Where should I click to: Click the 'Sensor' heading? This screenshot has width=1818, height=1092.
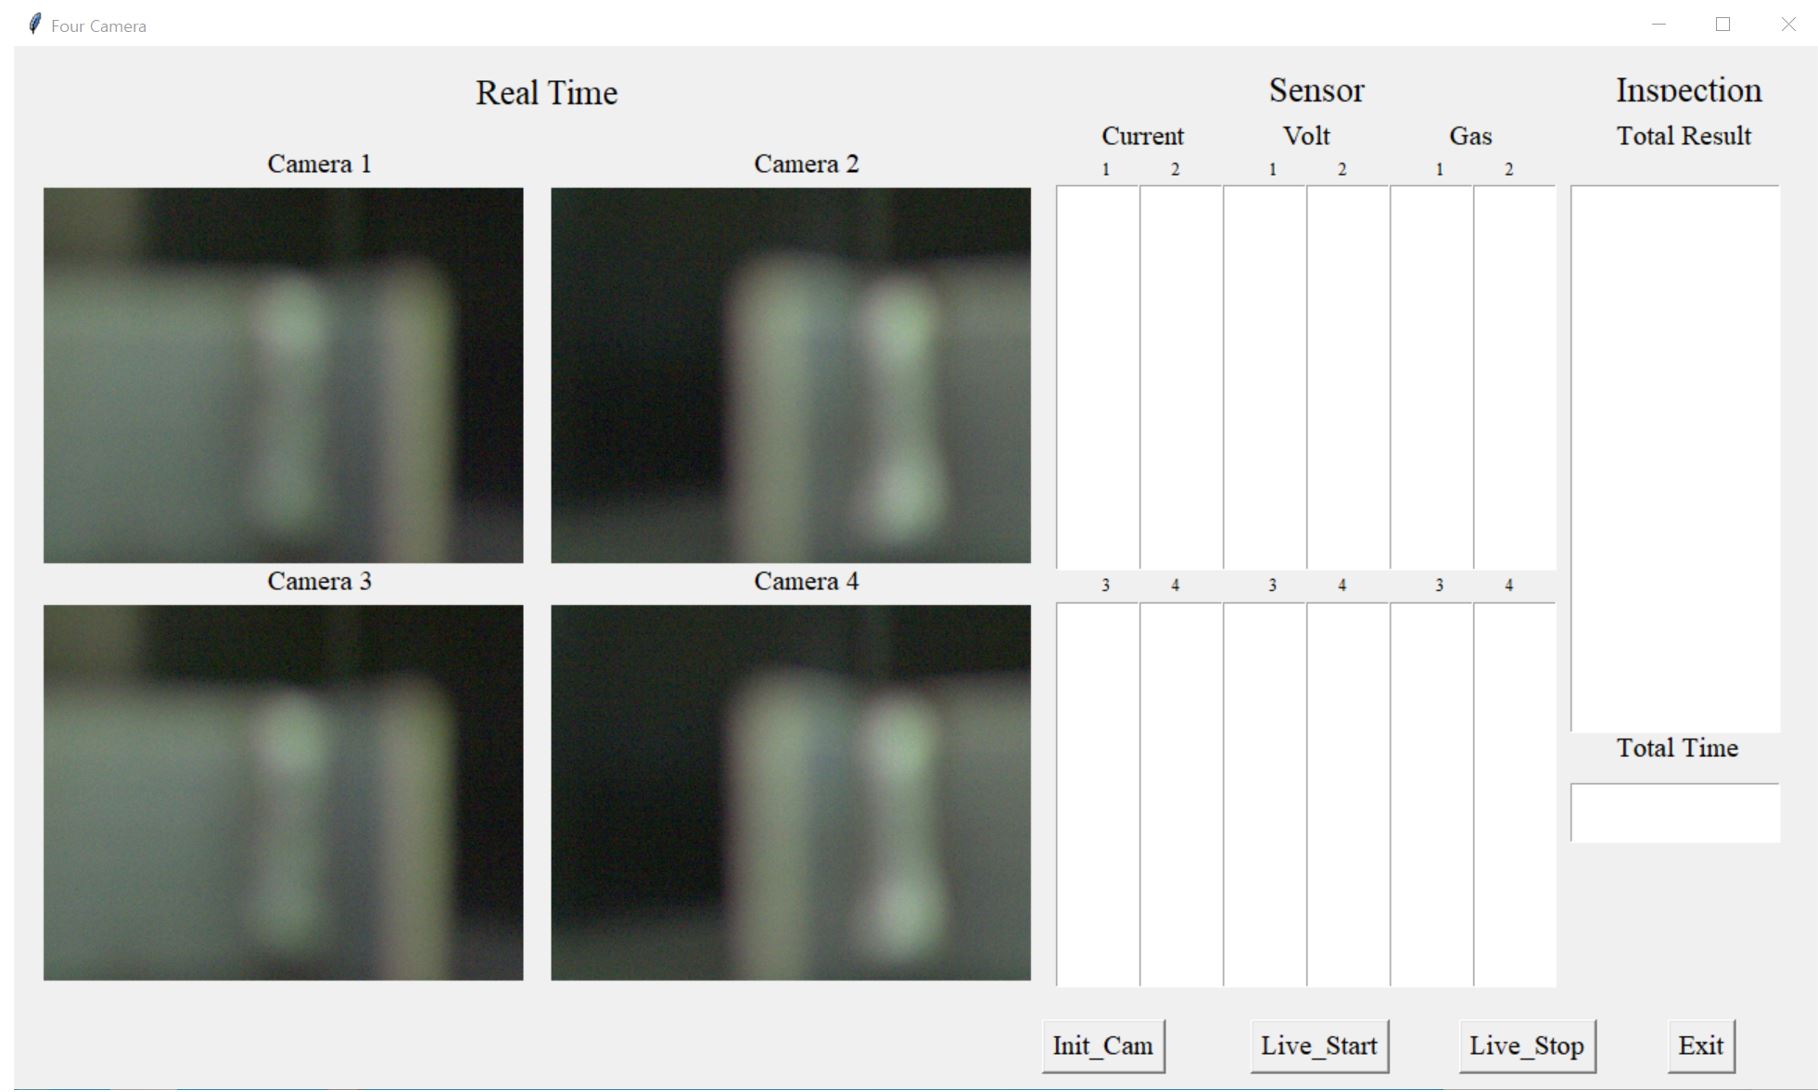coord(1316,90)
